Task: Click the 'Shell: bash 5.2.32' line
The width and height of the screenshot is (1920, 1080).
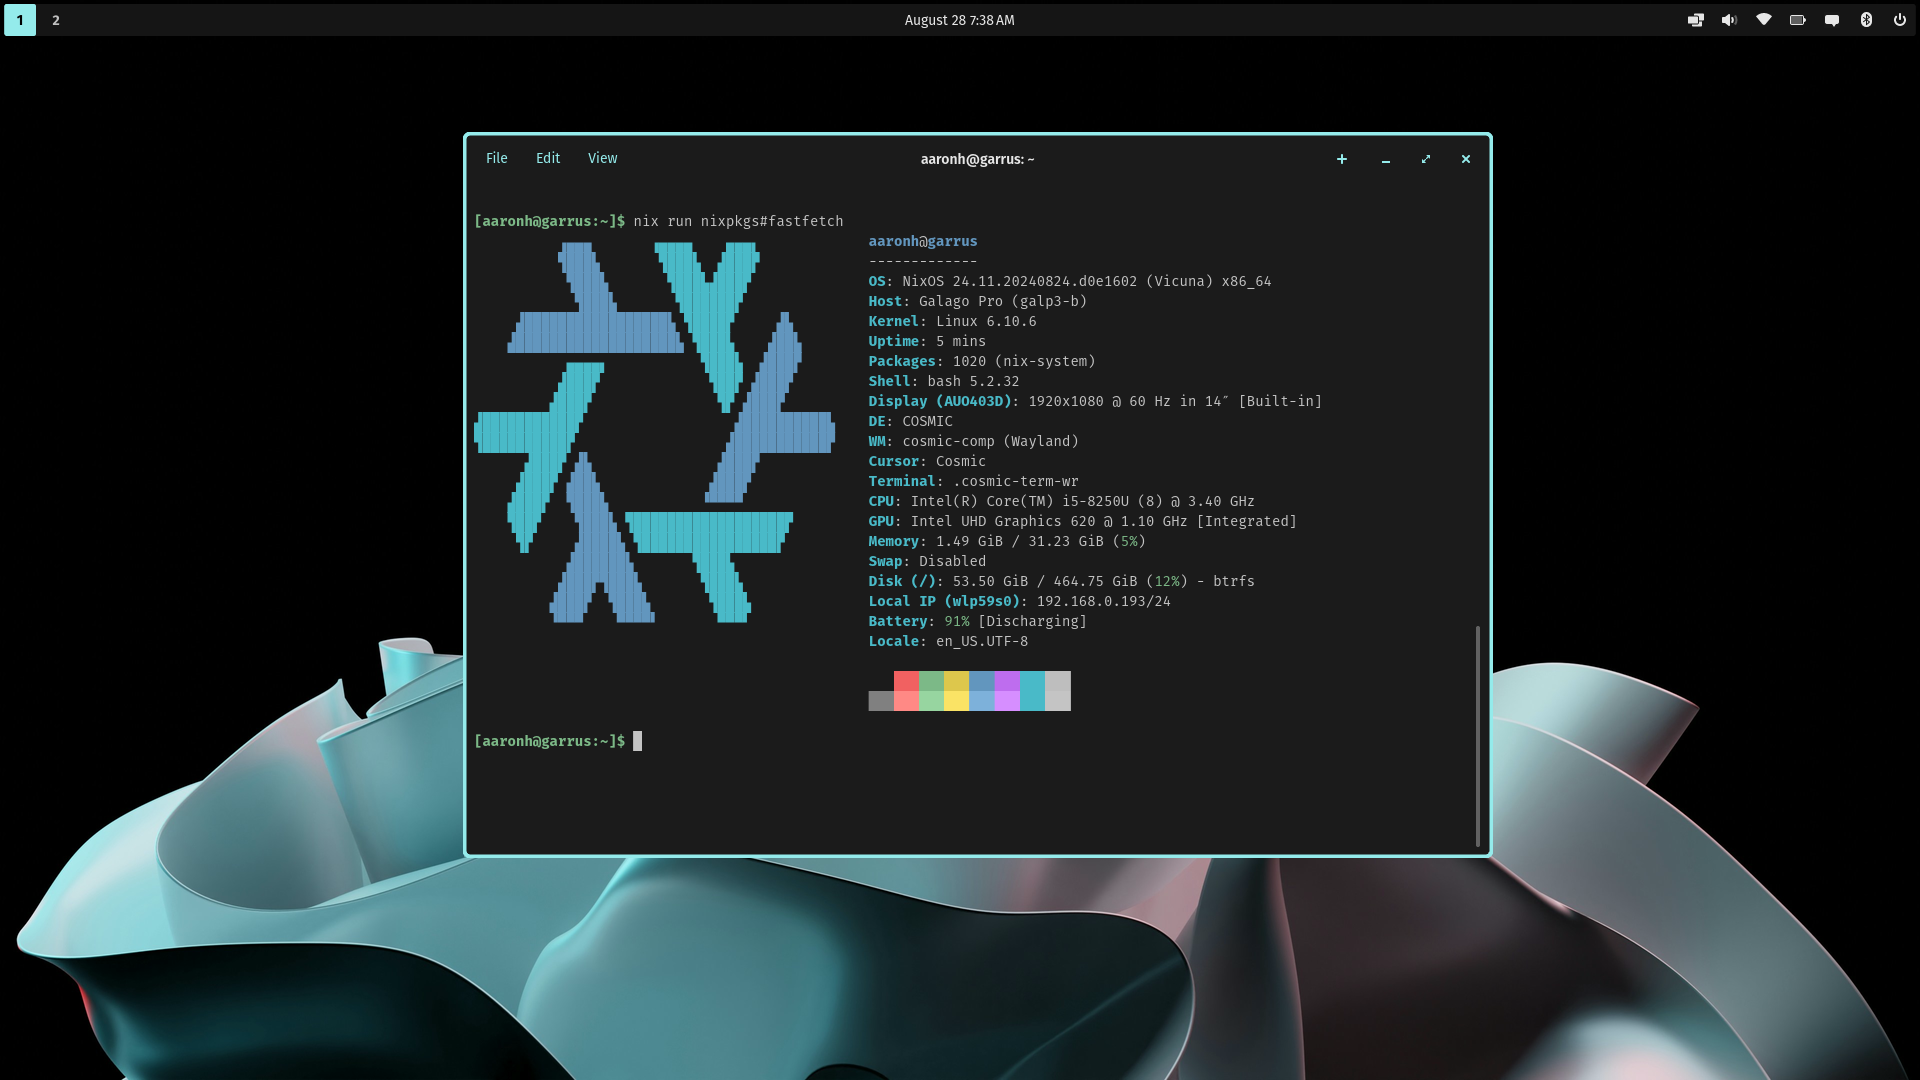Action: 944,381
